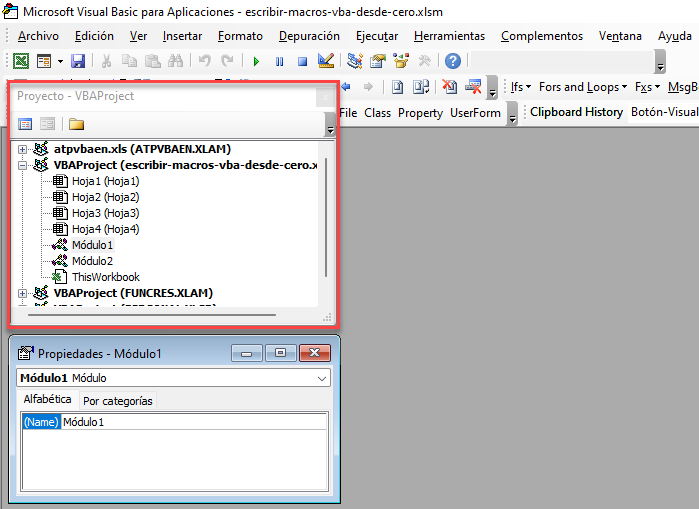
Task: Select Hoja3 (Hoja3) in project tree
Action: pos(106,213)
